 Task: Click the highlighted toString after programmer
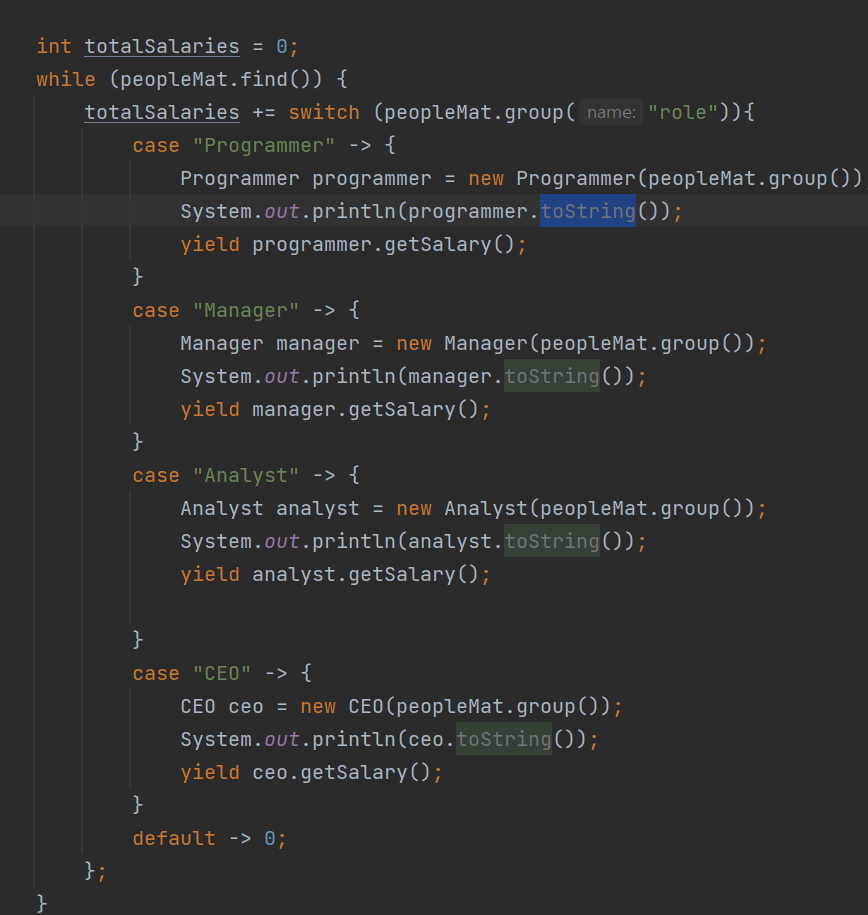click(x=588, y=211)
